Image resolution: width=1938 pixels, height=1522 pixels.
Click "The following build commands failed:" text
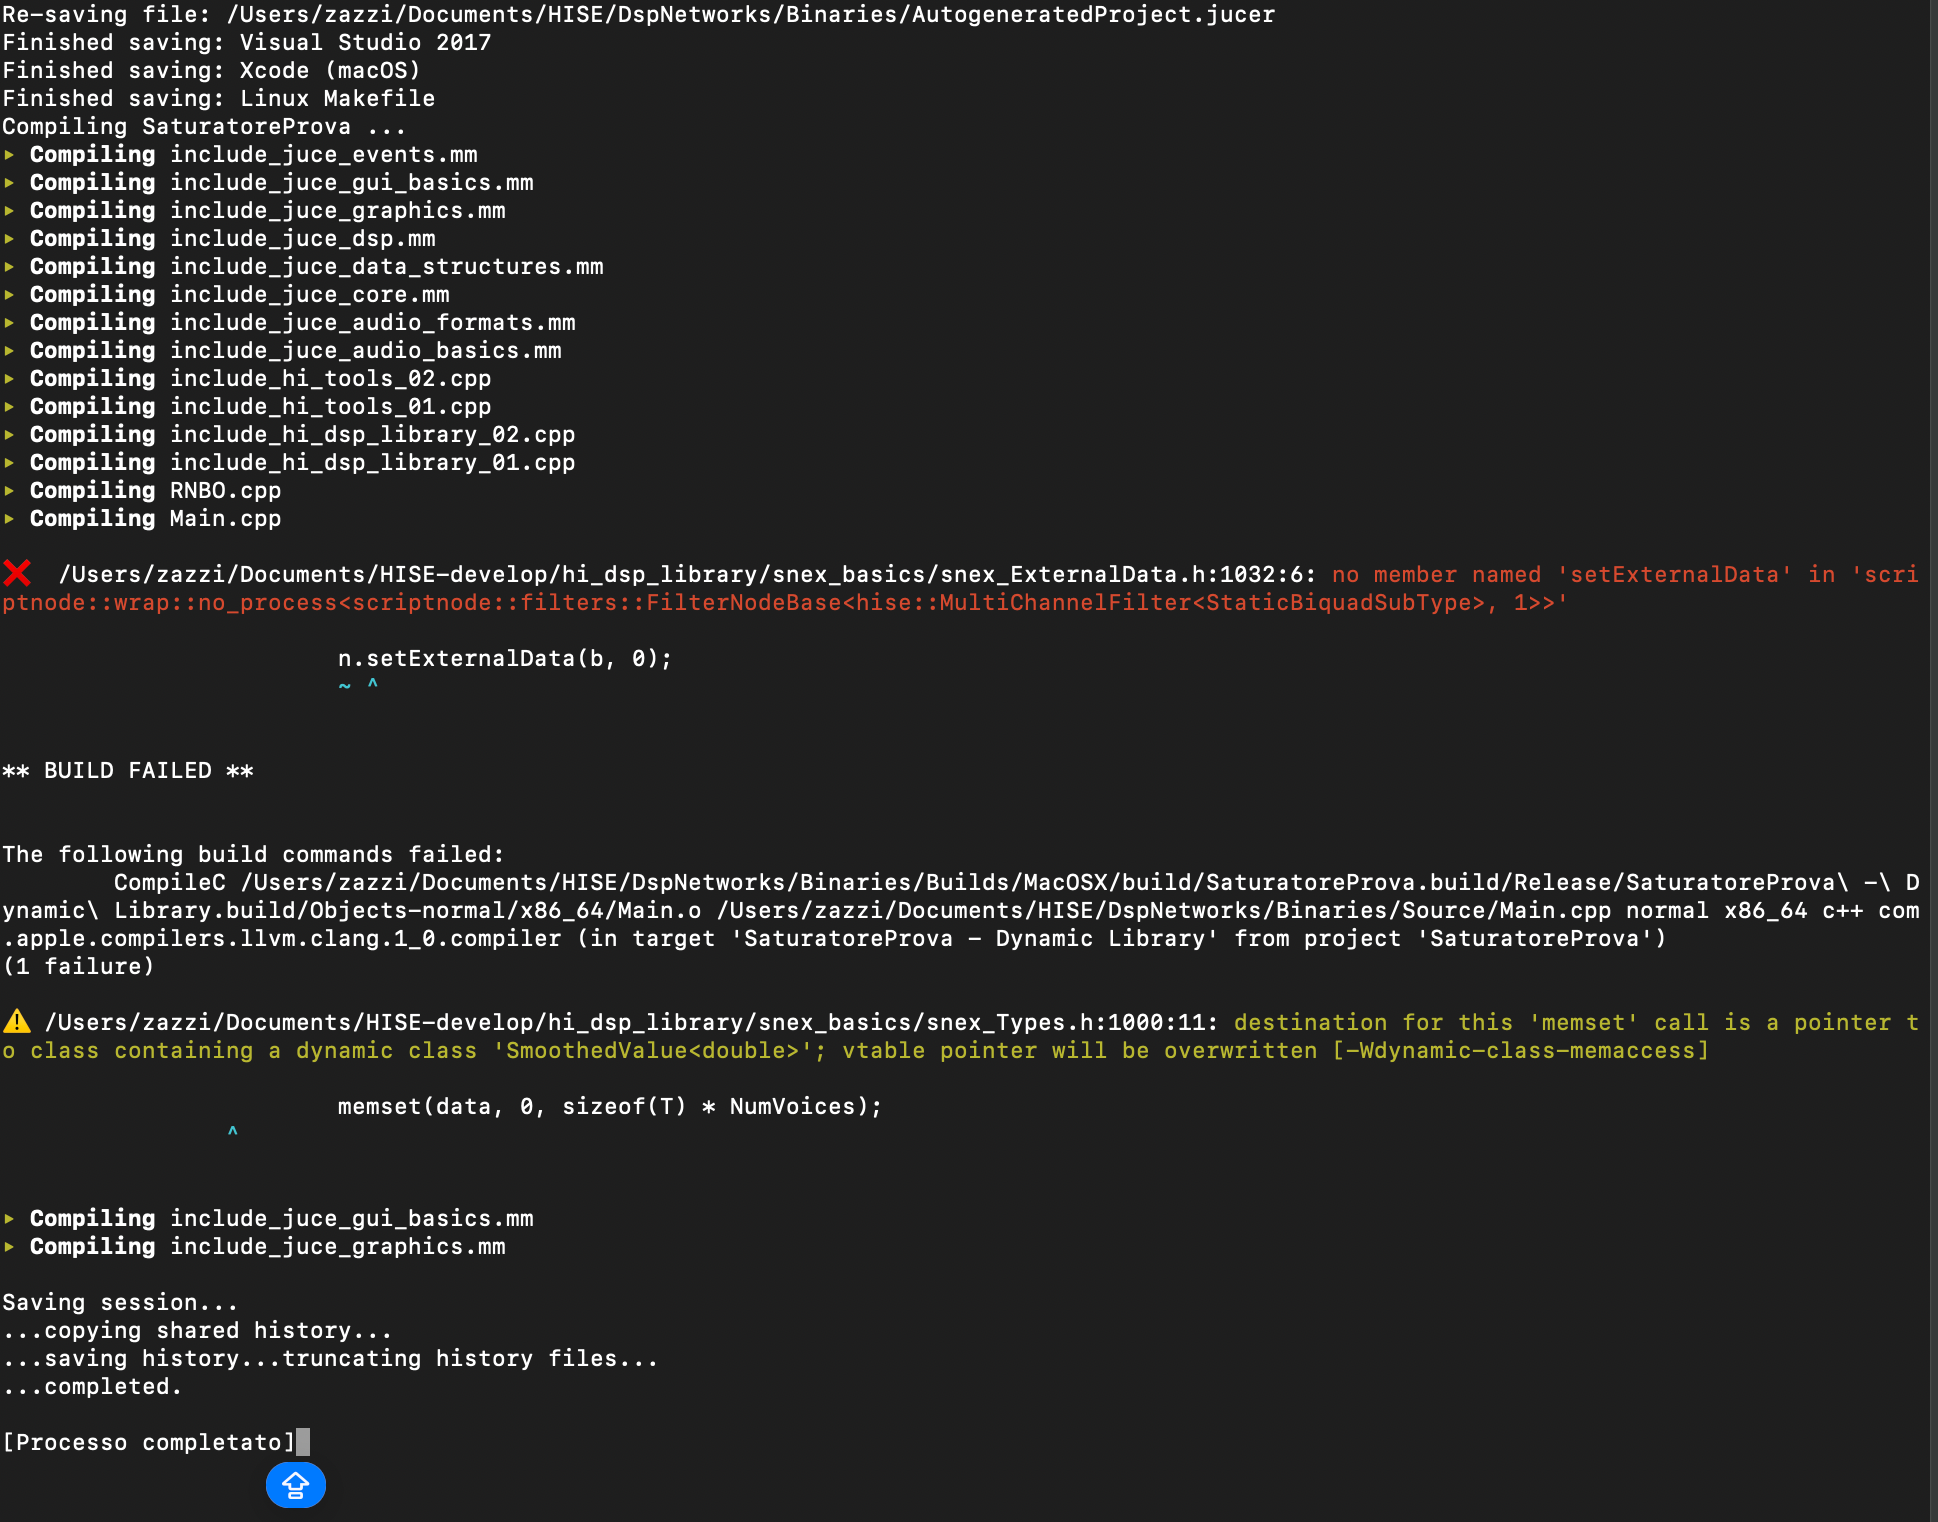254,855
